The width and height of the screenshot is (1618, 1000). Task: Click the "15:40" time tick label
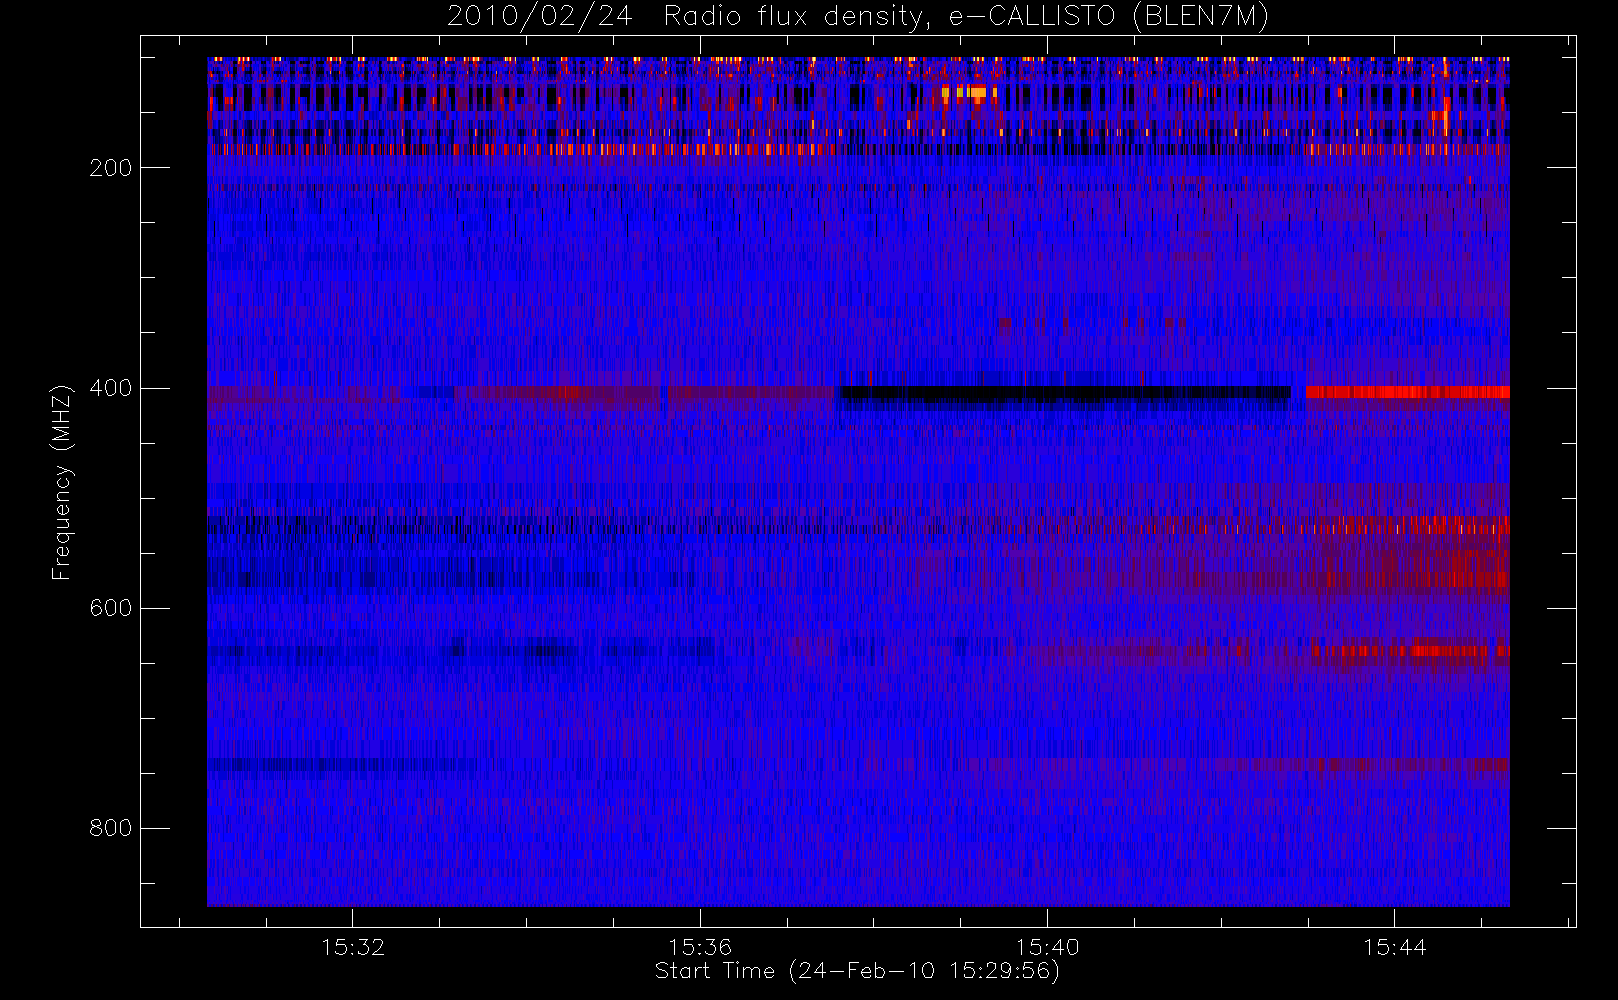pyautogui.click(x=1047, y=947)
